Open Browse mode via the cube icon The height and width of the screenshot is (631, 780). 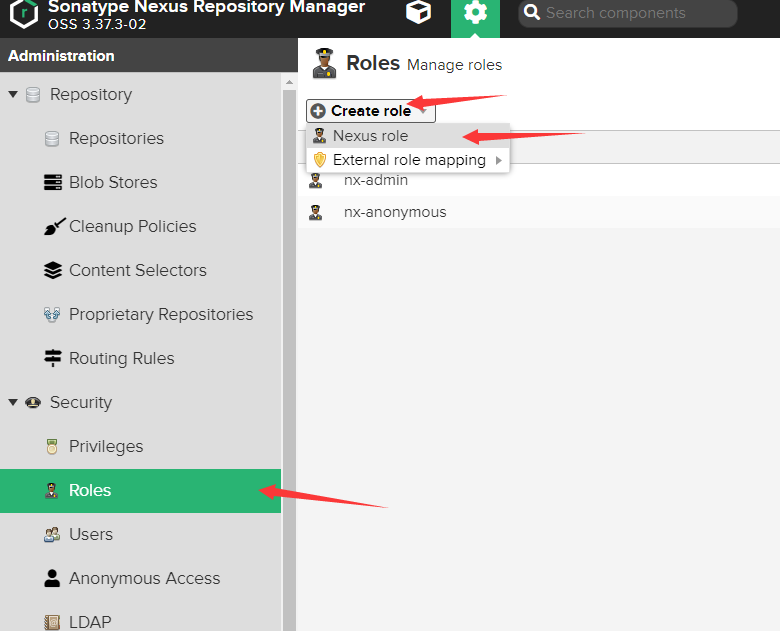coord(418,11)
